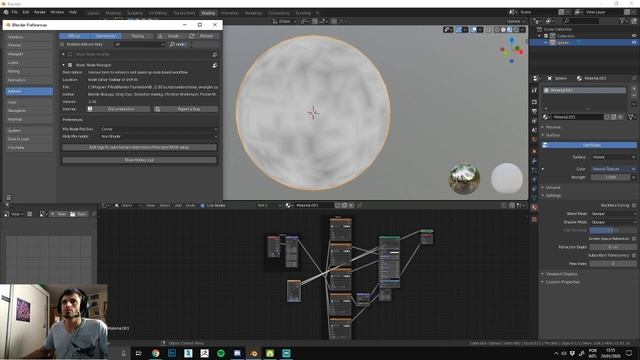
Task: Select Interface in Preferences sidebar
Action: (29, 37)
